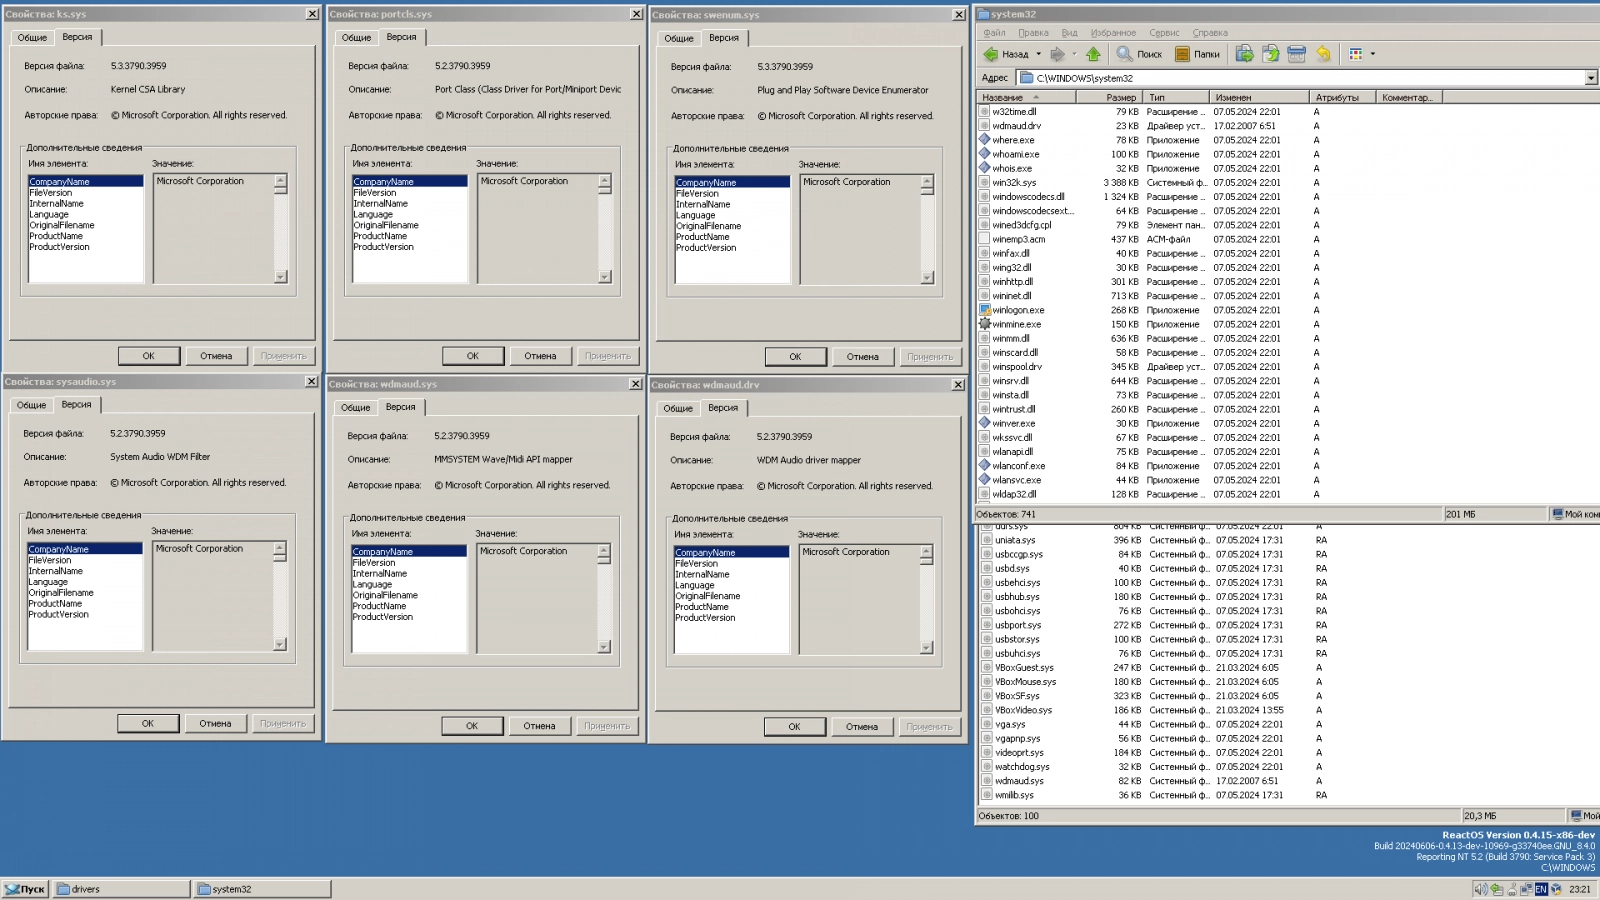Image resolution: width=1600 pixels, height=900 pixels.
Task: Click Отмена in sysaudio.sys properties dialog
Action: 215,724
